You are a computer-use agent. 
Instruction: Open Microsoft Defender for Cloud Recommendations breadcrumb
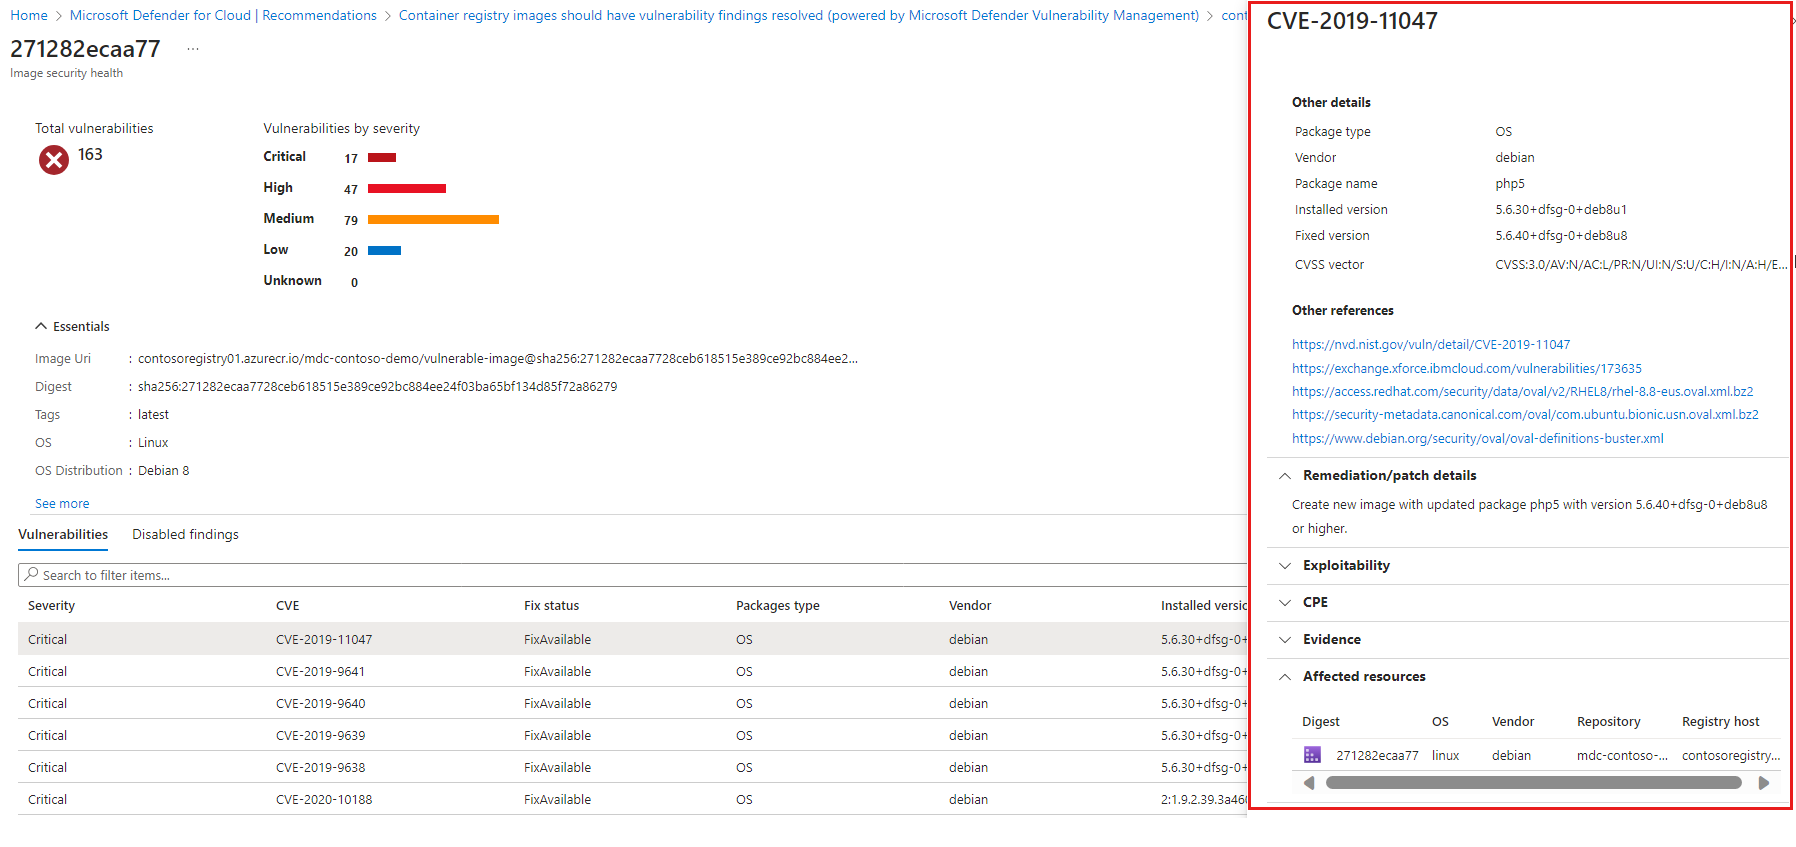(223, 15)
